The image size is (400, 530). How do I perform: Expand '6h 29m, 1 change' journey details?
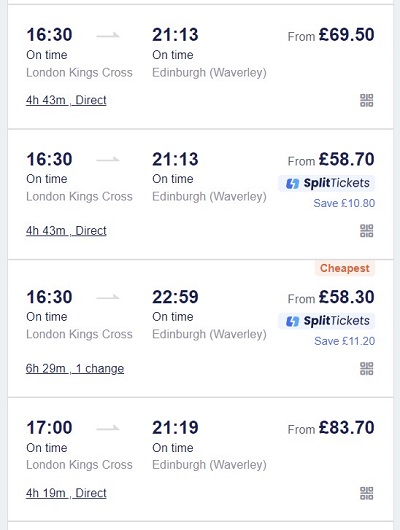[x=75, y=368]
